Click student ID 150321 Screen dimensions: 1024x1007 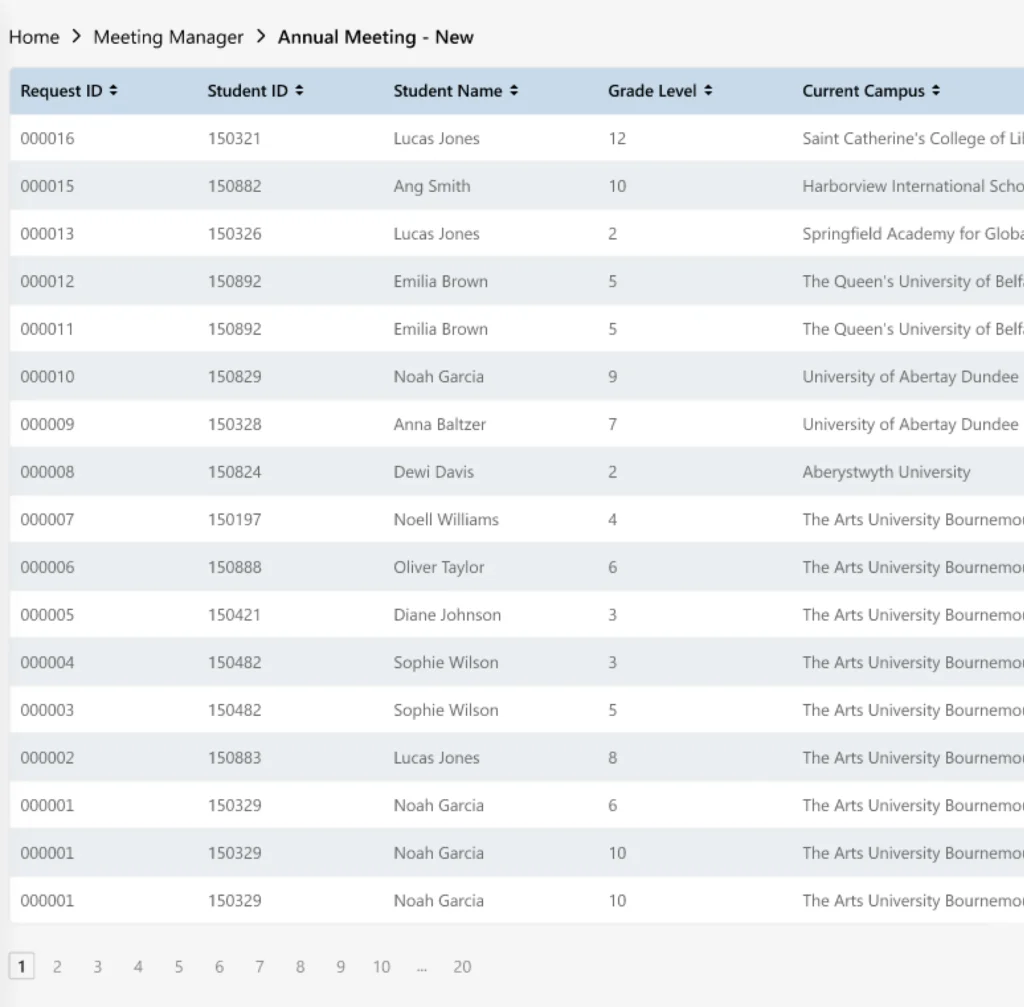234,138
